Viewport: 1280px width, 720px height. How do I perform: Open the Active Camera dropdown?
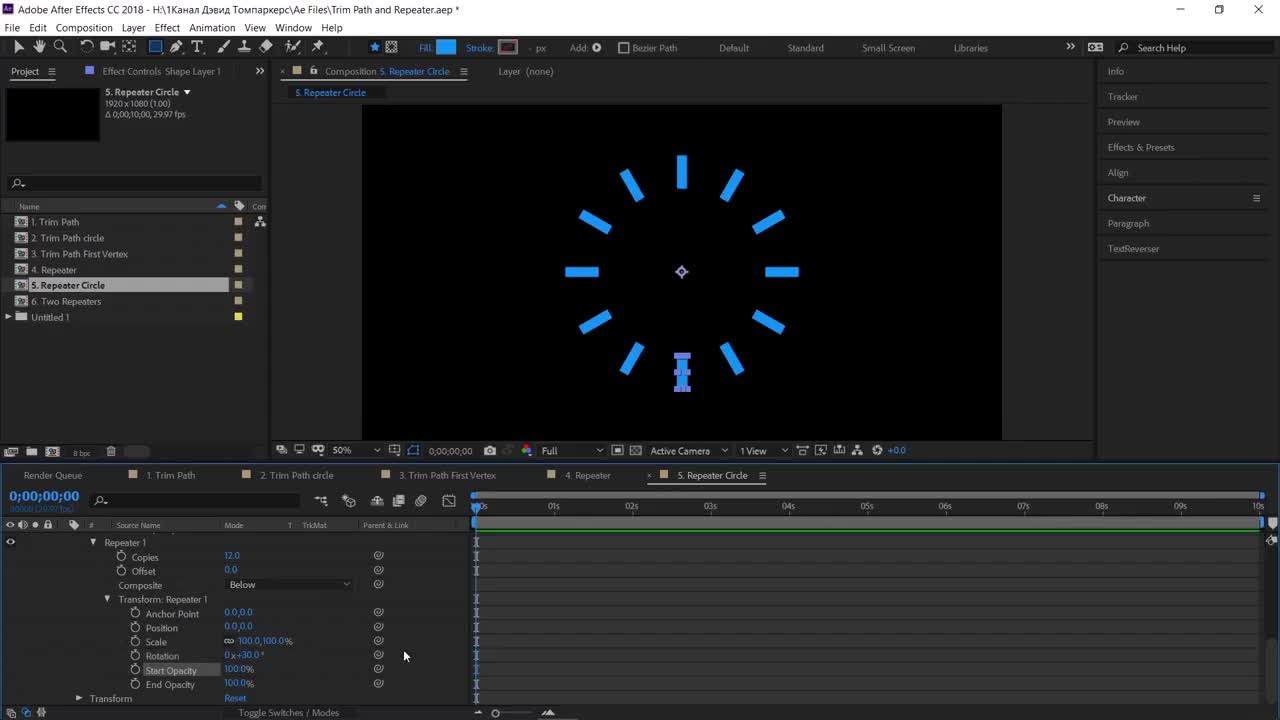[690, 451]
